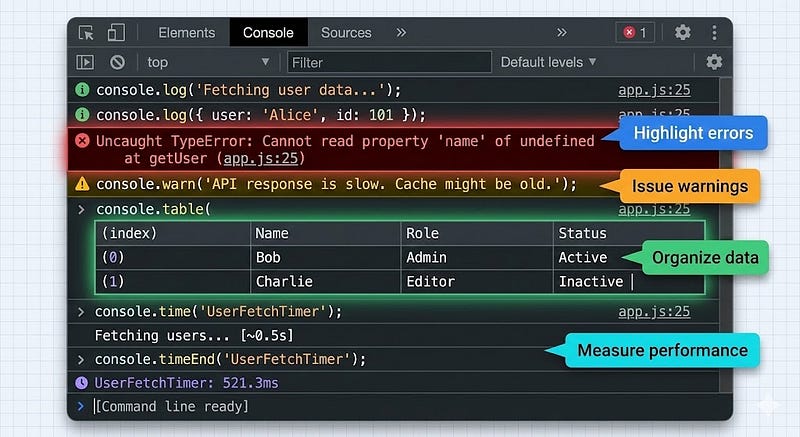Show more tabs via the chevron after Sources
Screen dimensions: 800x437
(x=402, y=33)
